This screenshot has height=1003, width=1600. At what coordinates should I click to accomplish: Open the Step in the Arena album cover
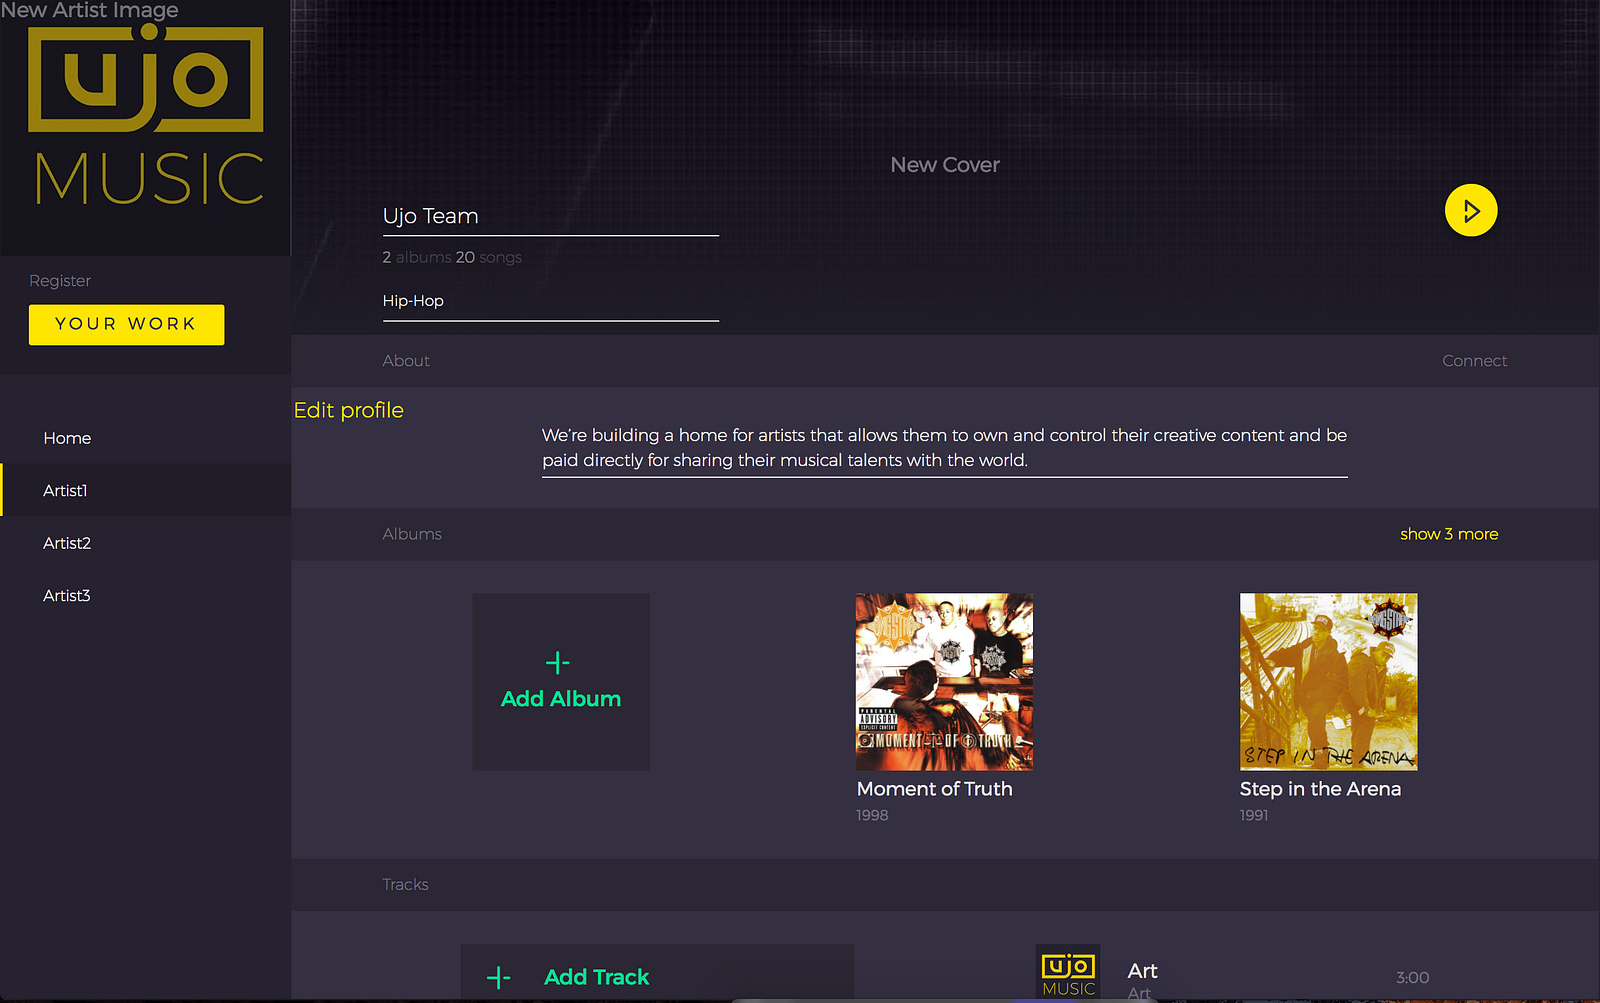(x=1329, y=682)
